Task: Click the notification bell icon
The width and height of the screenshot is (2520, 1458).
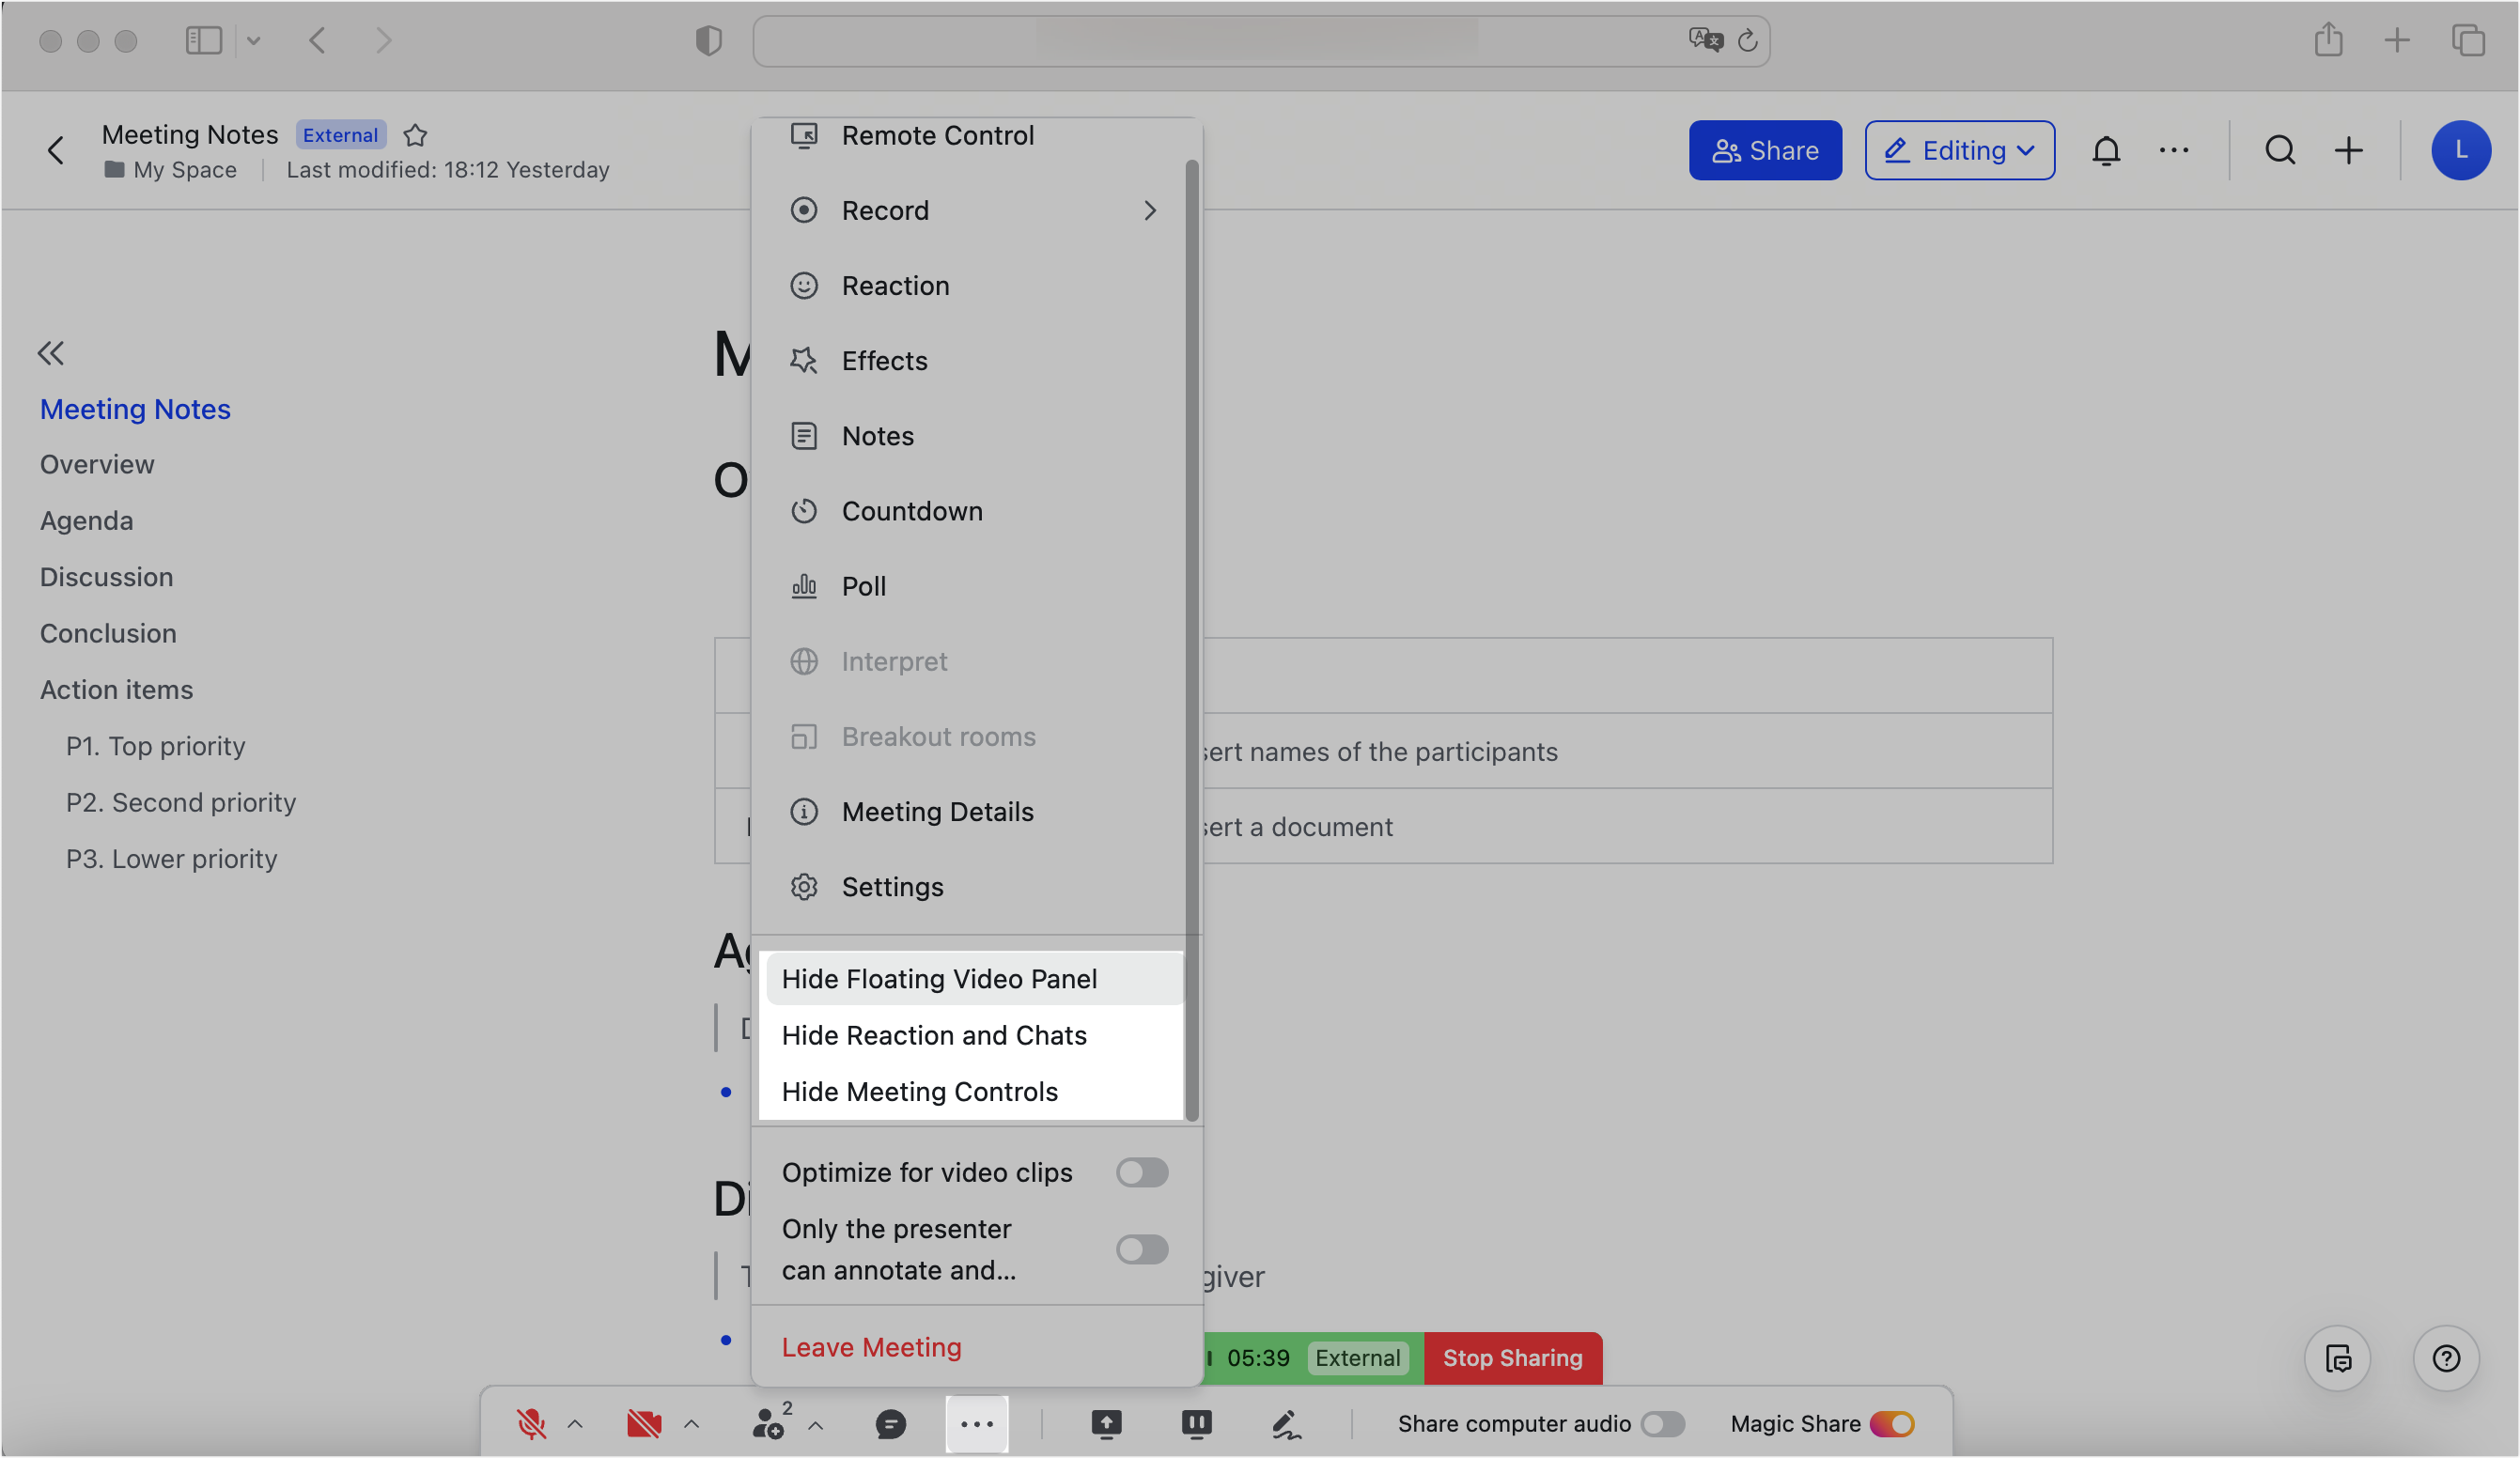Action: pos(2106,151)
